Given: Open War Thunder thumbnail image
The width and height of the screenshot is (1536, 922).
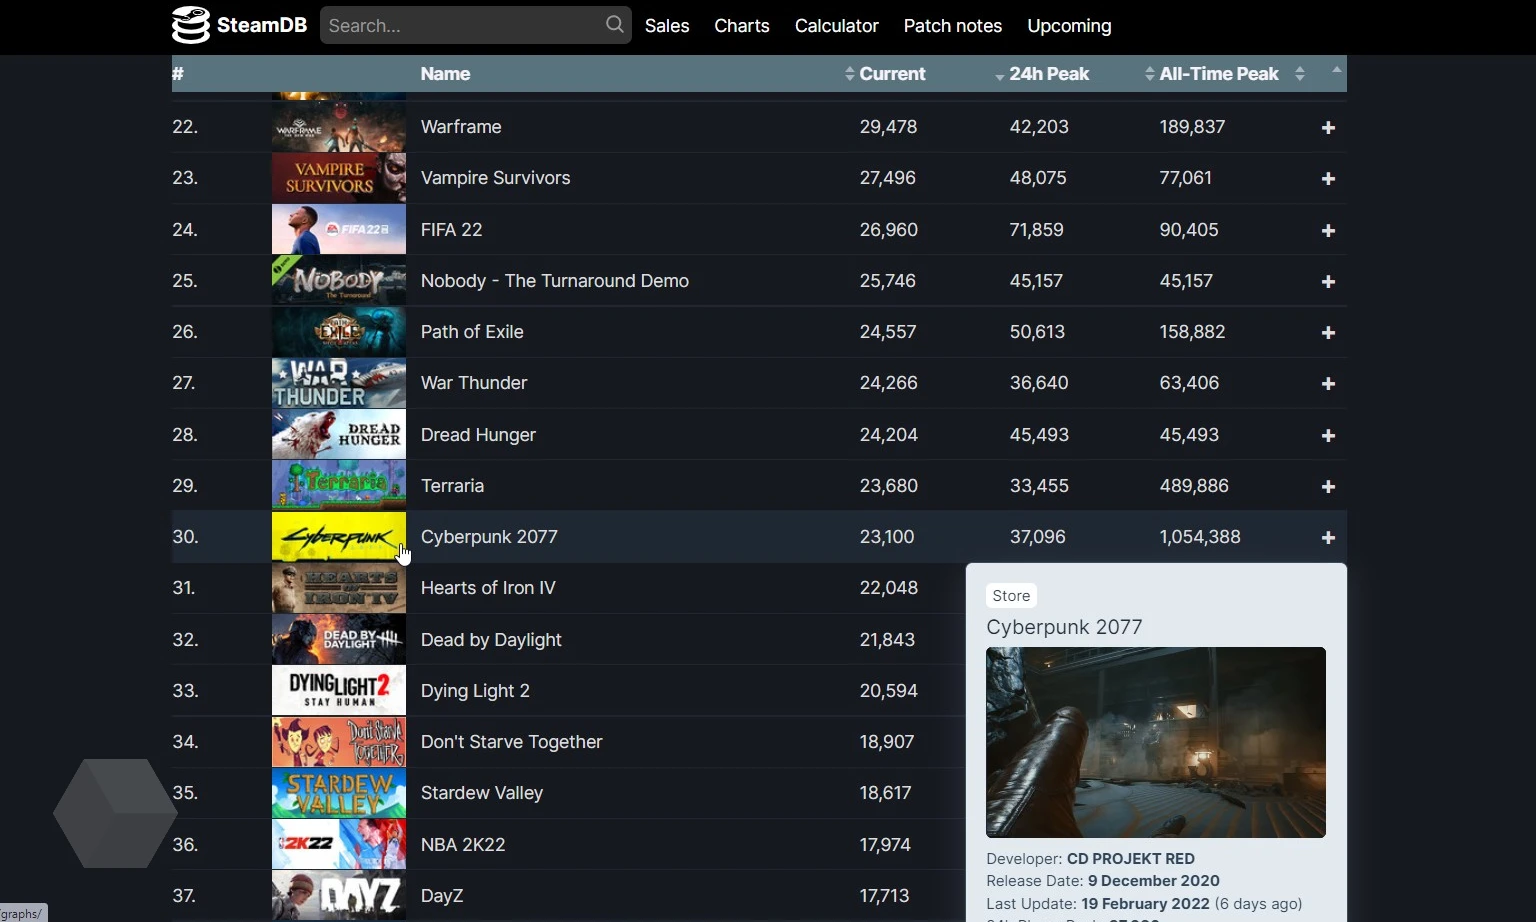Looking at the screenshot, I should click(339, 383).
